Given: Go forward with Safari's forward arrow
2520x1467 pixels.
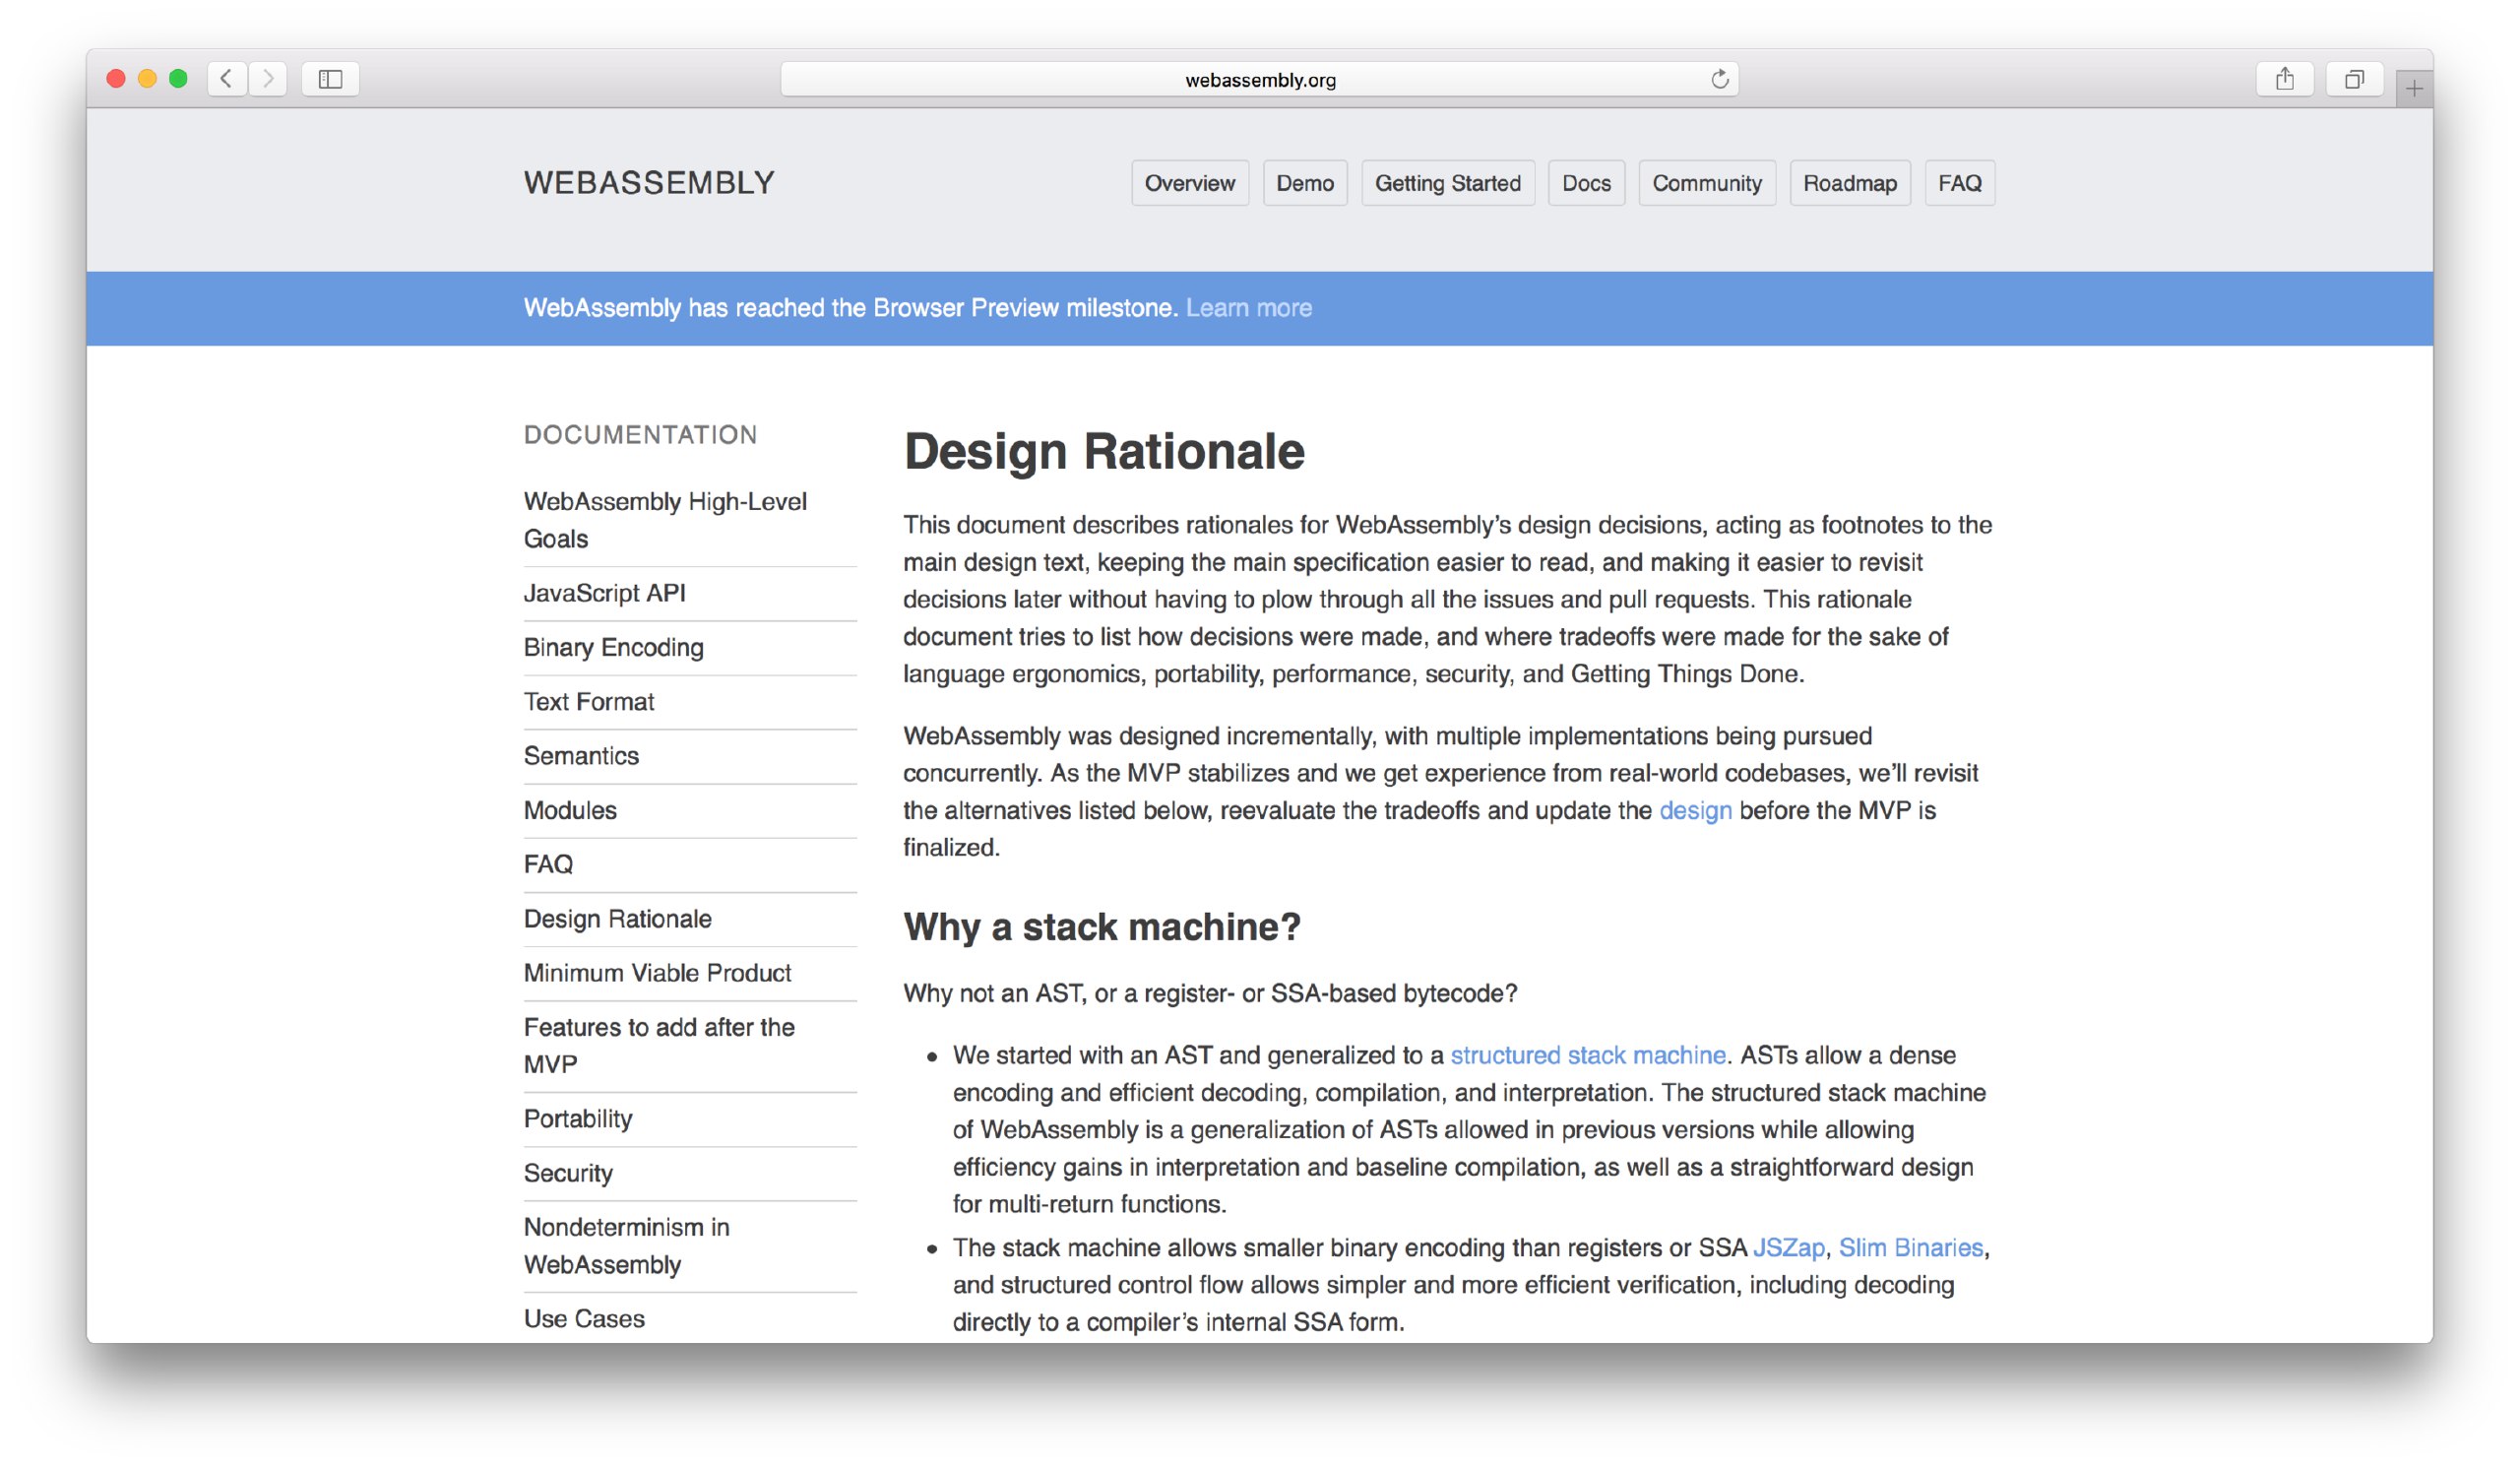Looking at the screenshot, I should click(268, 79).
